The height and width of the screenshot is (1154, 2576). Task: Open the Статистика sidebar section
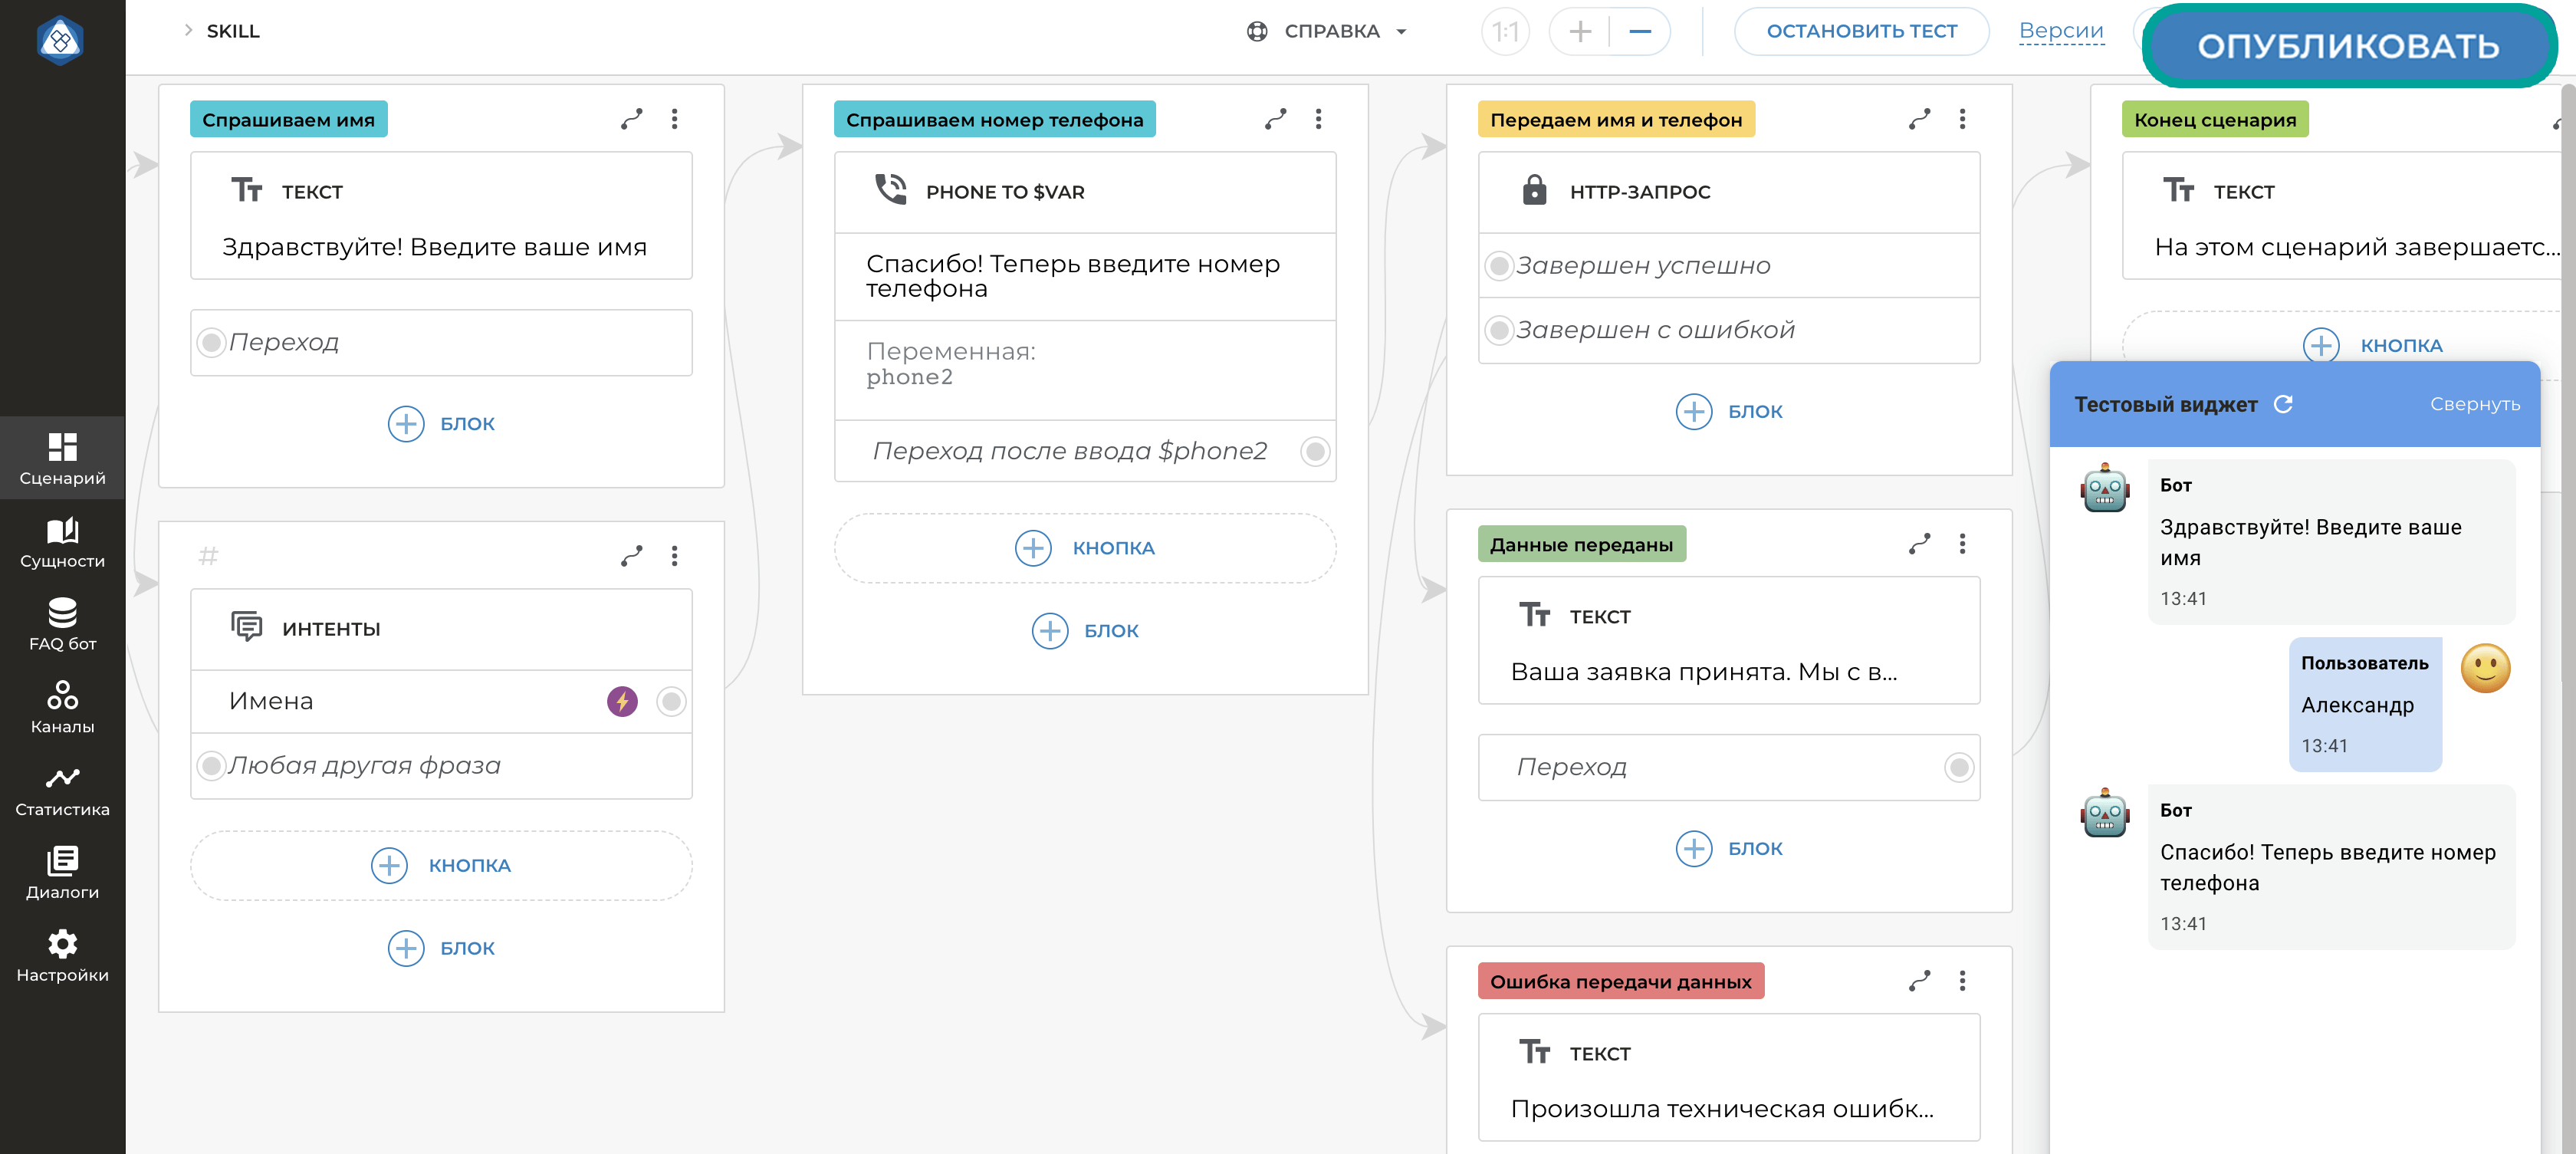click(x=62, y=790)
